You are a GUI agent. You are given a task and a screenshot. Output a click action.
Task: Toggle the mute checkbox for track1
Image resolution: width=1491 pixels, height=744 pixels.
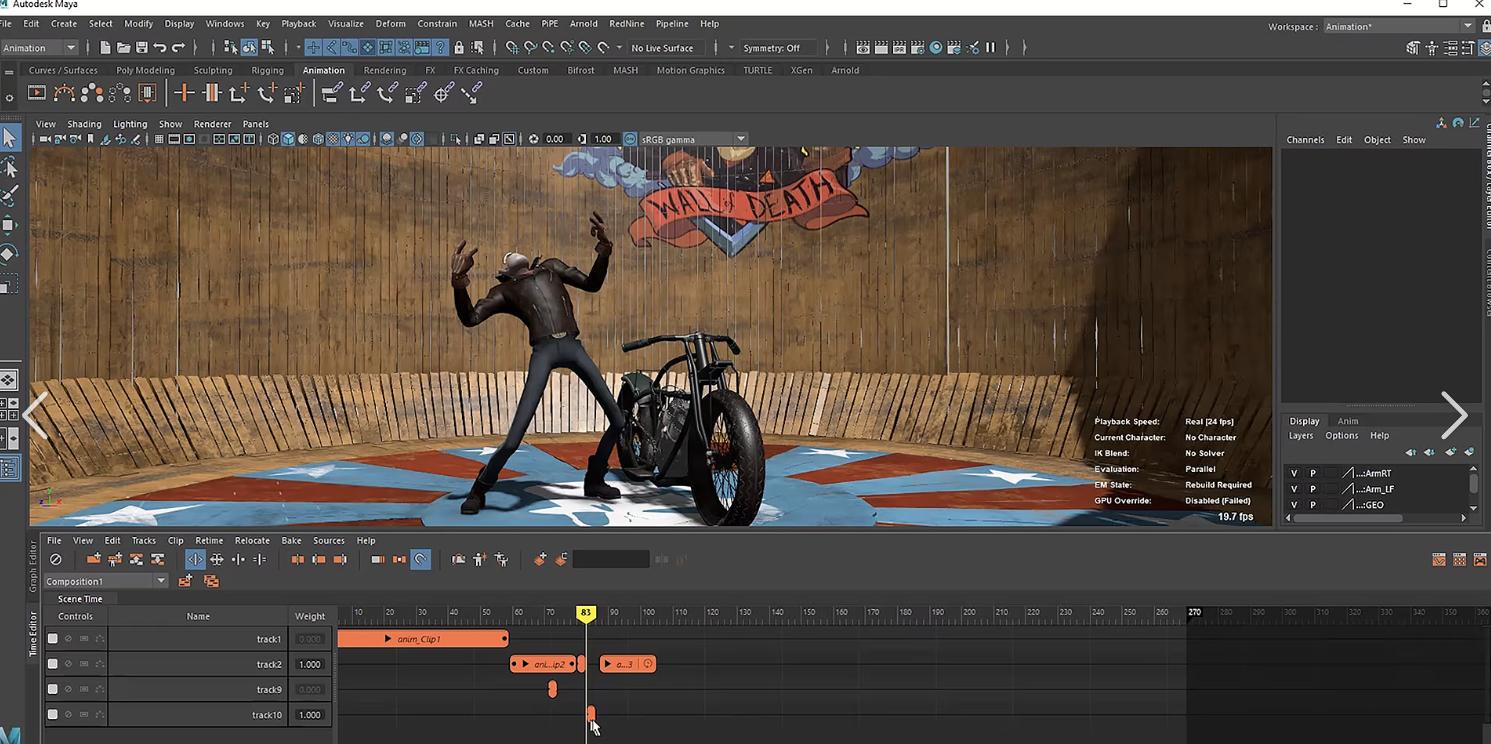point(53,639)
